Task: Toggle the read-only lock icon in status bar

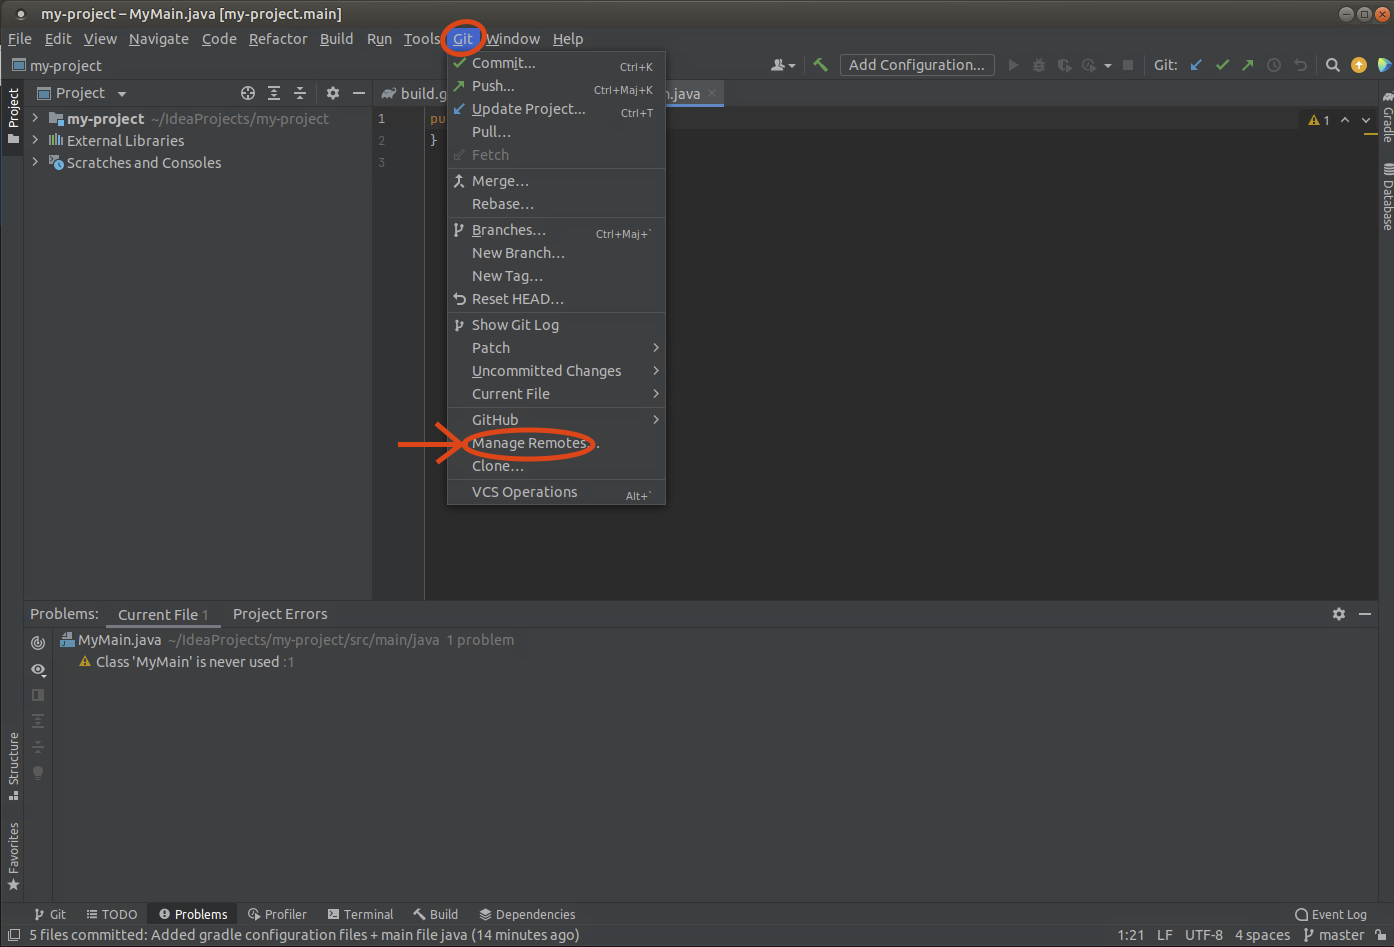Action: point(1381,935)
